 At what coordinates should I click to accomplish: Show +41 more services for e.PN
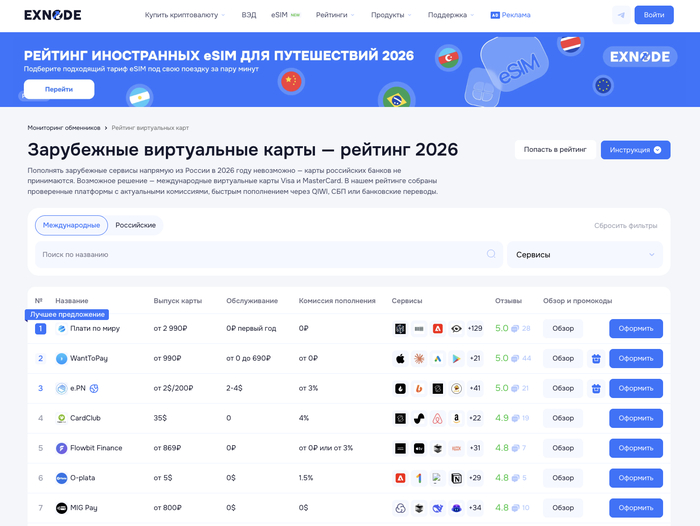[475, 388]
